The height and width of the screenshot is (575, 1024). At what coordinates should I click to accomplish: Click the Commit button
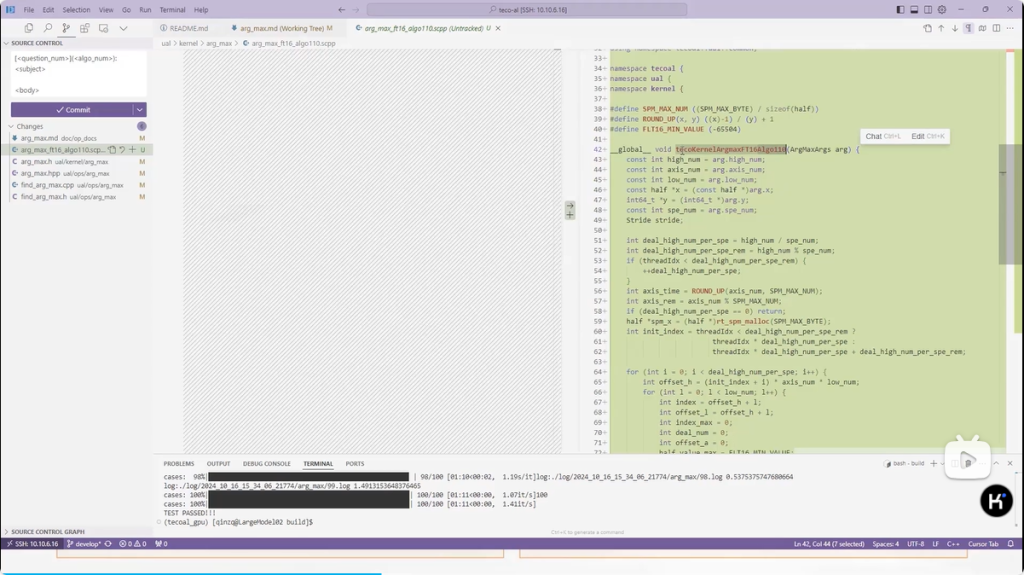pyautogui.click(x=72, y=110)
